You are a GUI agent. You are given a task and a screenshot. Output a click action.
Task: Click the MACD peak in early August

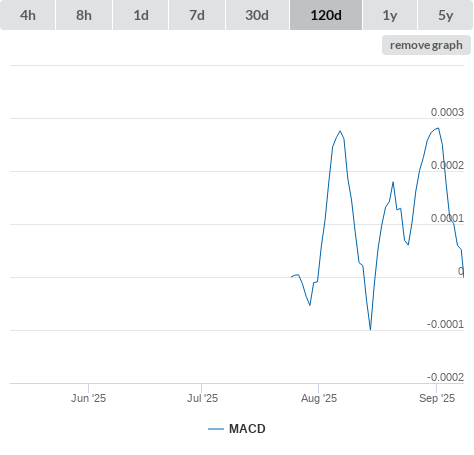click(340, 131)
